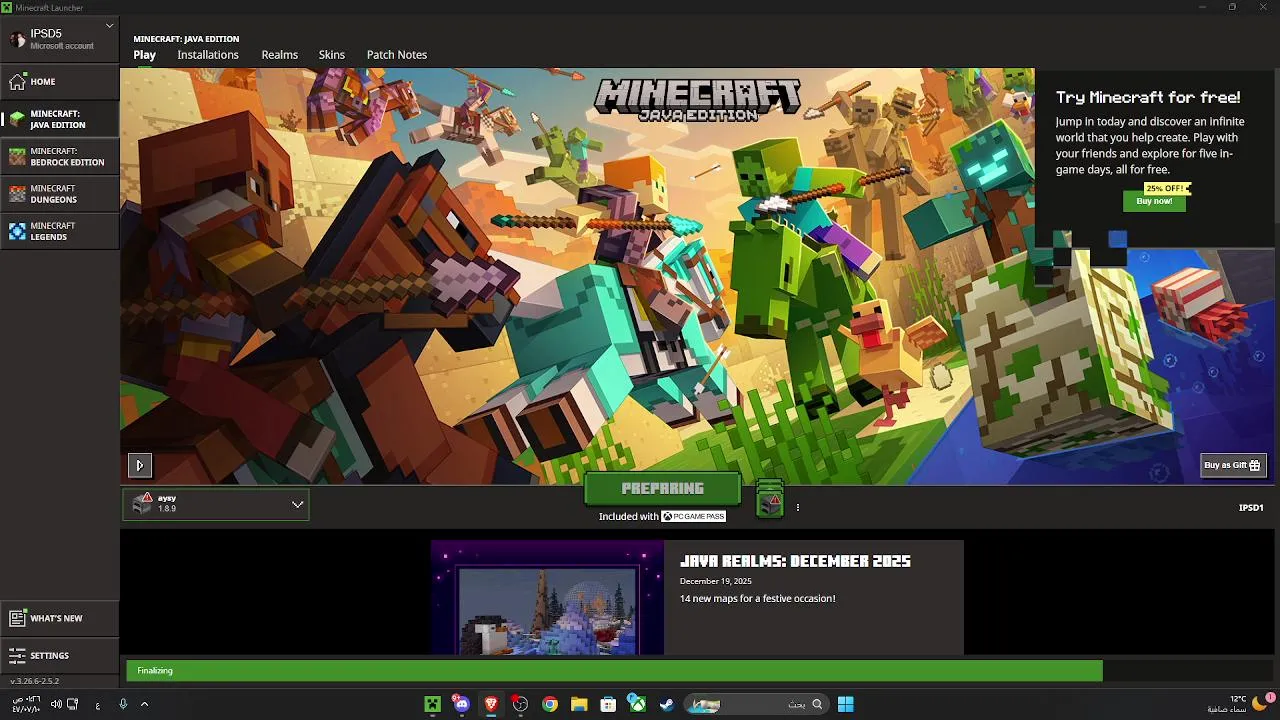Expand the hidden system tray icons chevron
Image resolution: width=1280 pixels, height=720 pixels.
[144, 704]
